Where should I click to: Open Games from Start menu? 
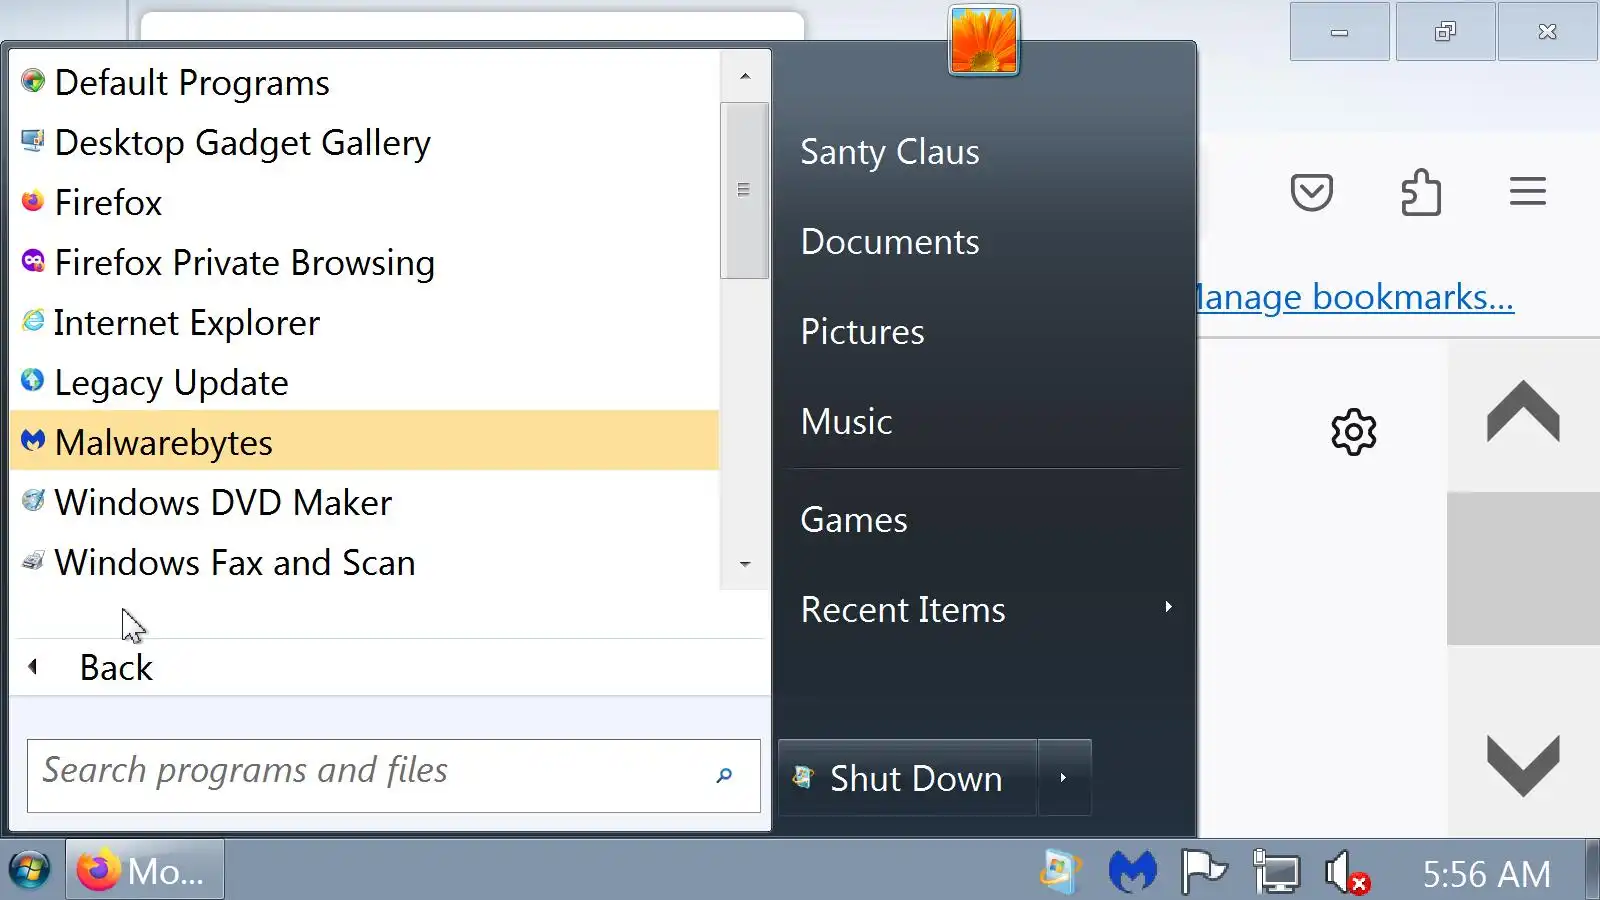click(854, 520)
